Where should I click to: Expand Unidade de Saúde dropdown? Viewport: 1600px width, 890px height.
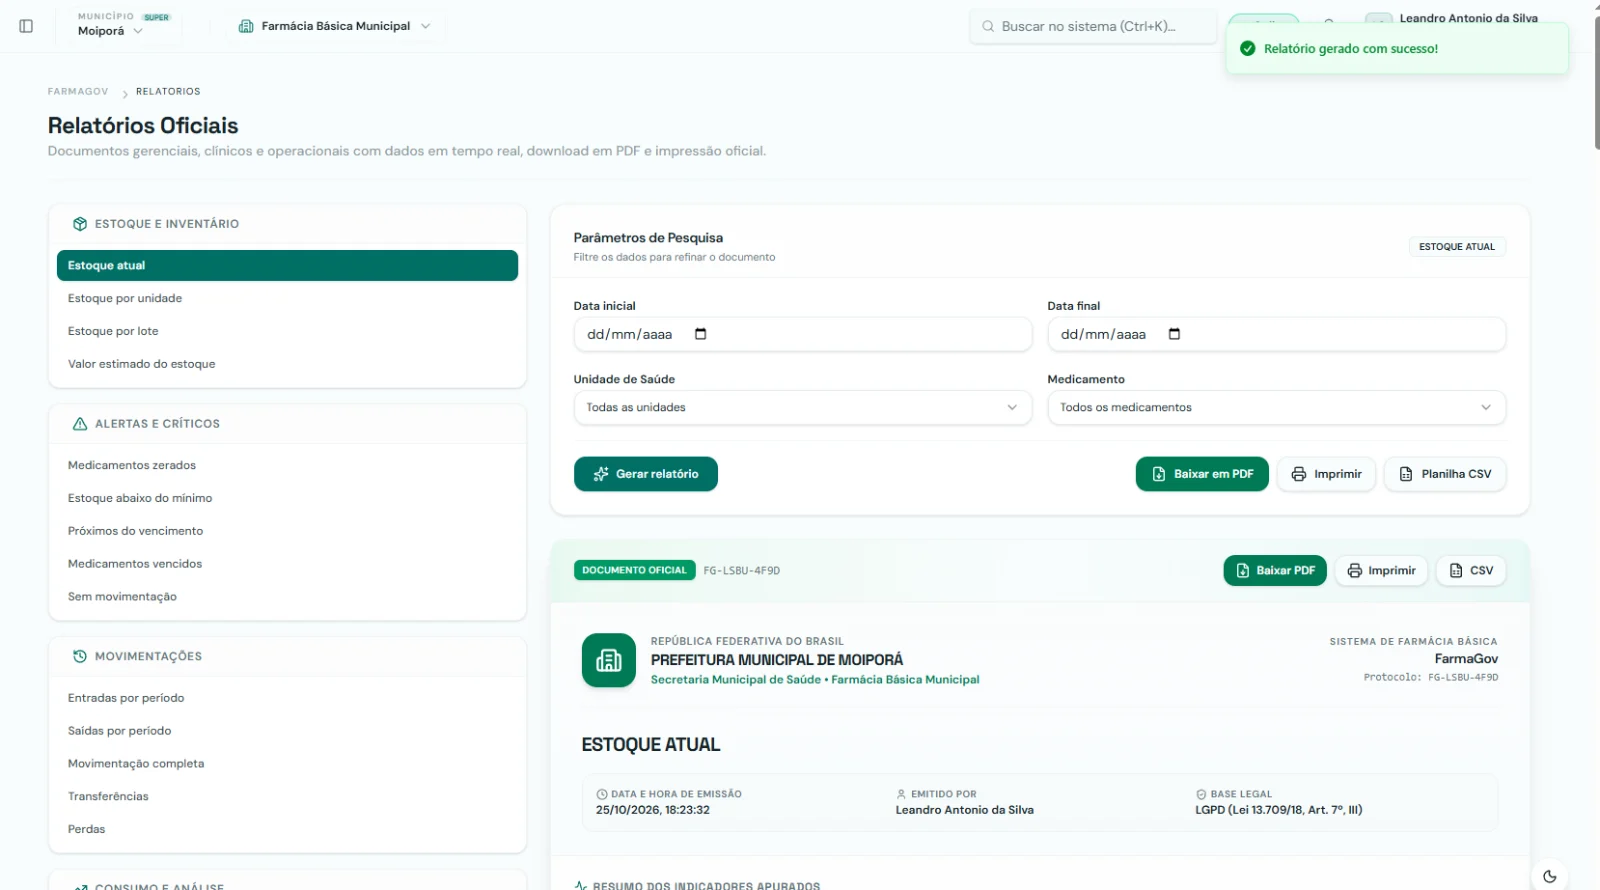(802, 407)
